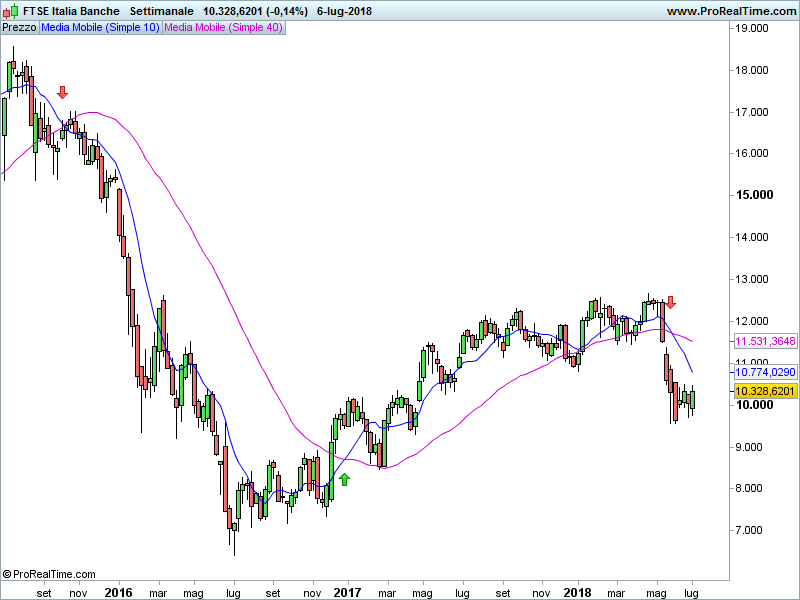Select the Media Mobile (Simple 10) legend tab

101,28
